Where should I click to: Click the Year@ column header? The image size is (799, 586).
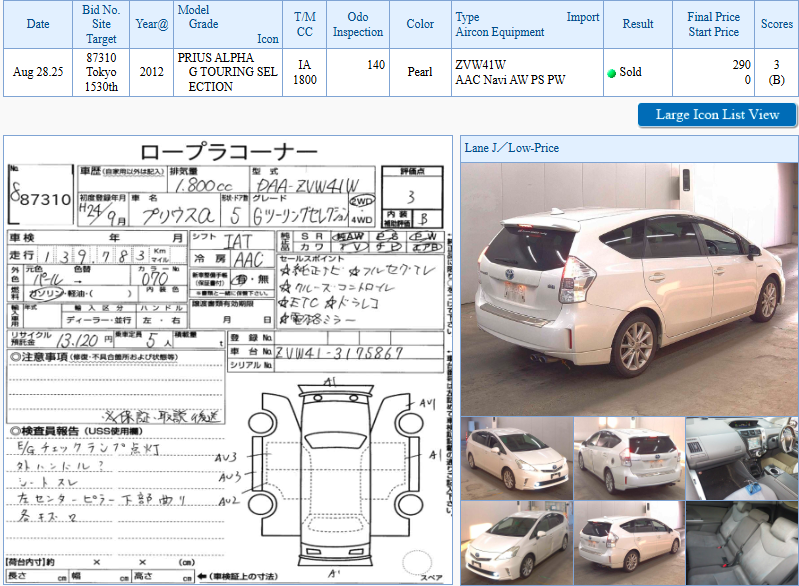click(x=152, y=24)
